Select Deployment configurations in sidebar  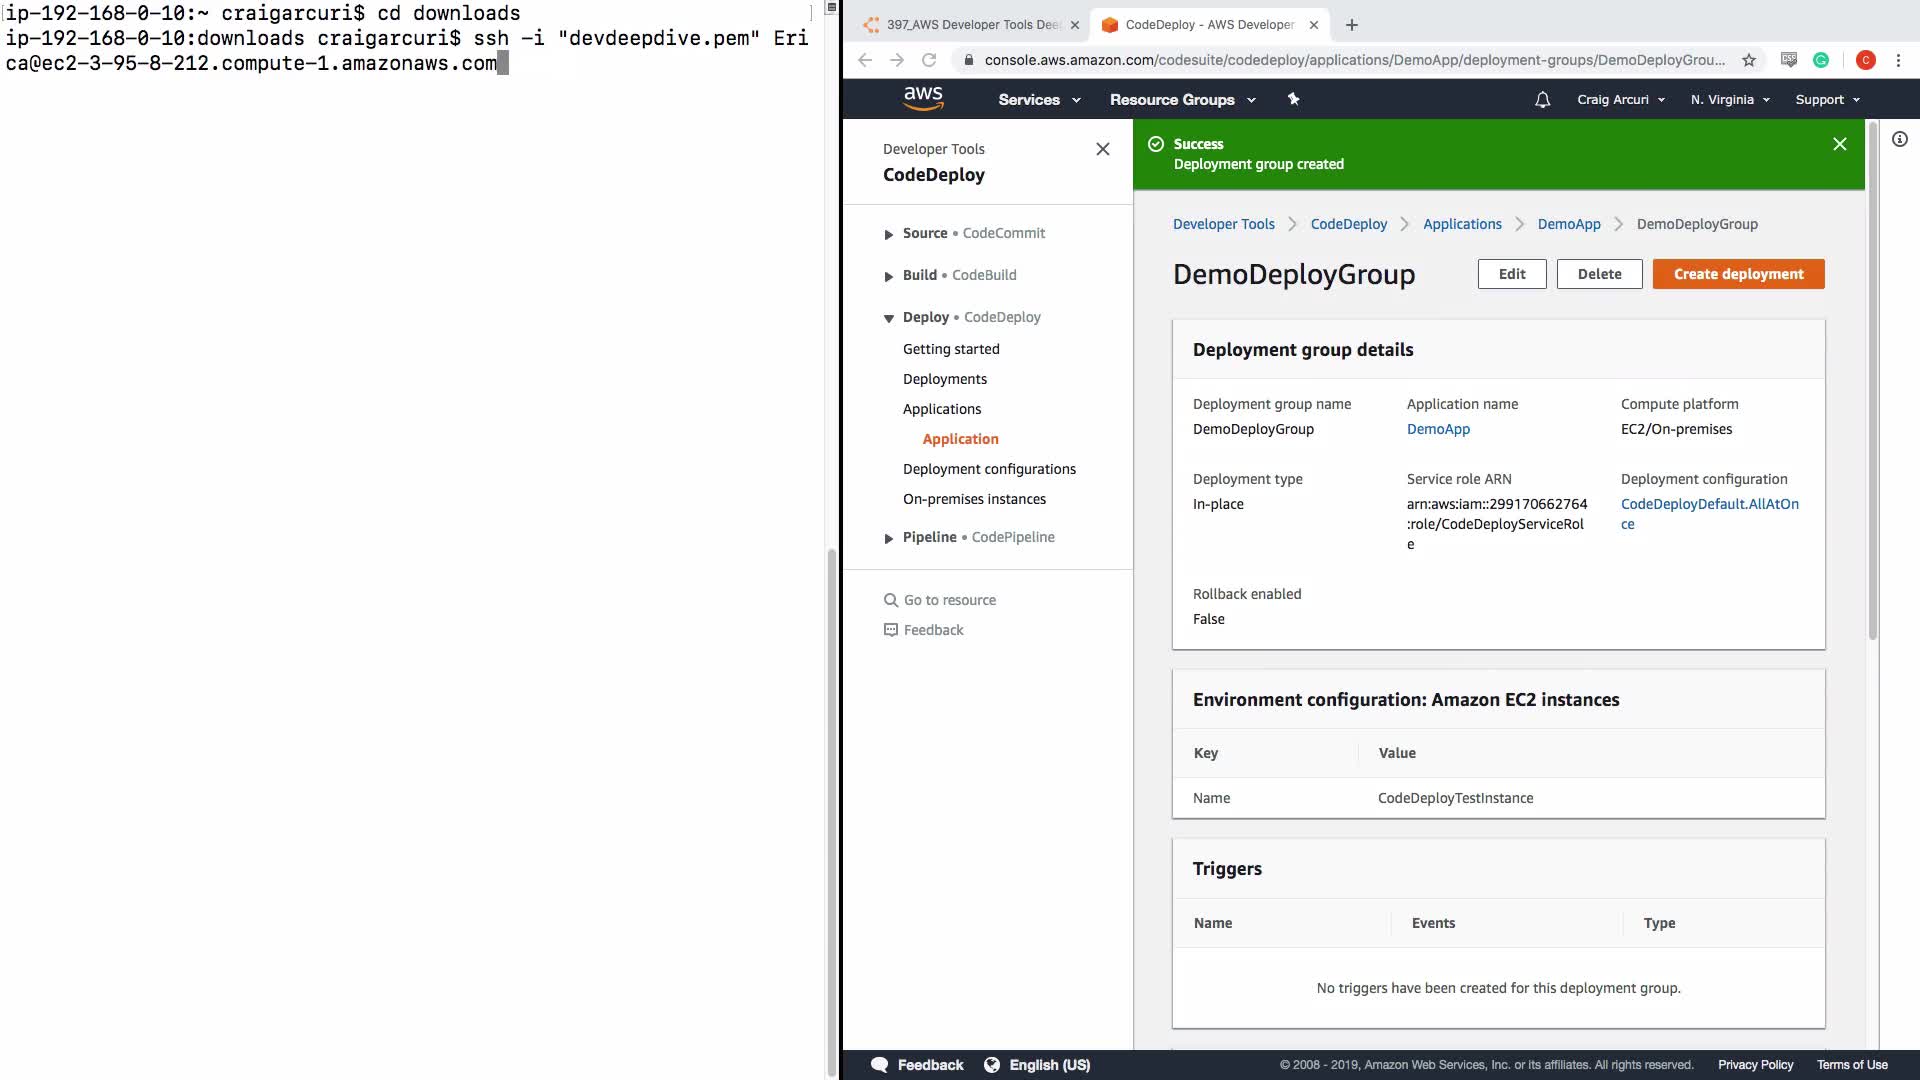point(989,469)
